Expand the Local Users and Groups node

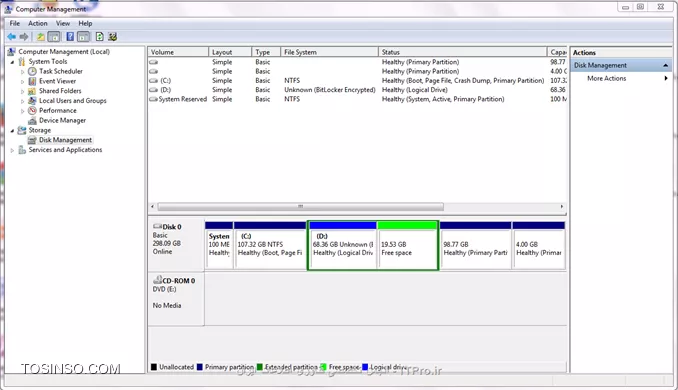(x=22, y=101)
